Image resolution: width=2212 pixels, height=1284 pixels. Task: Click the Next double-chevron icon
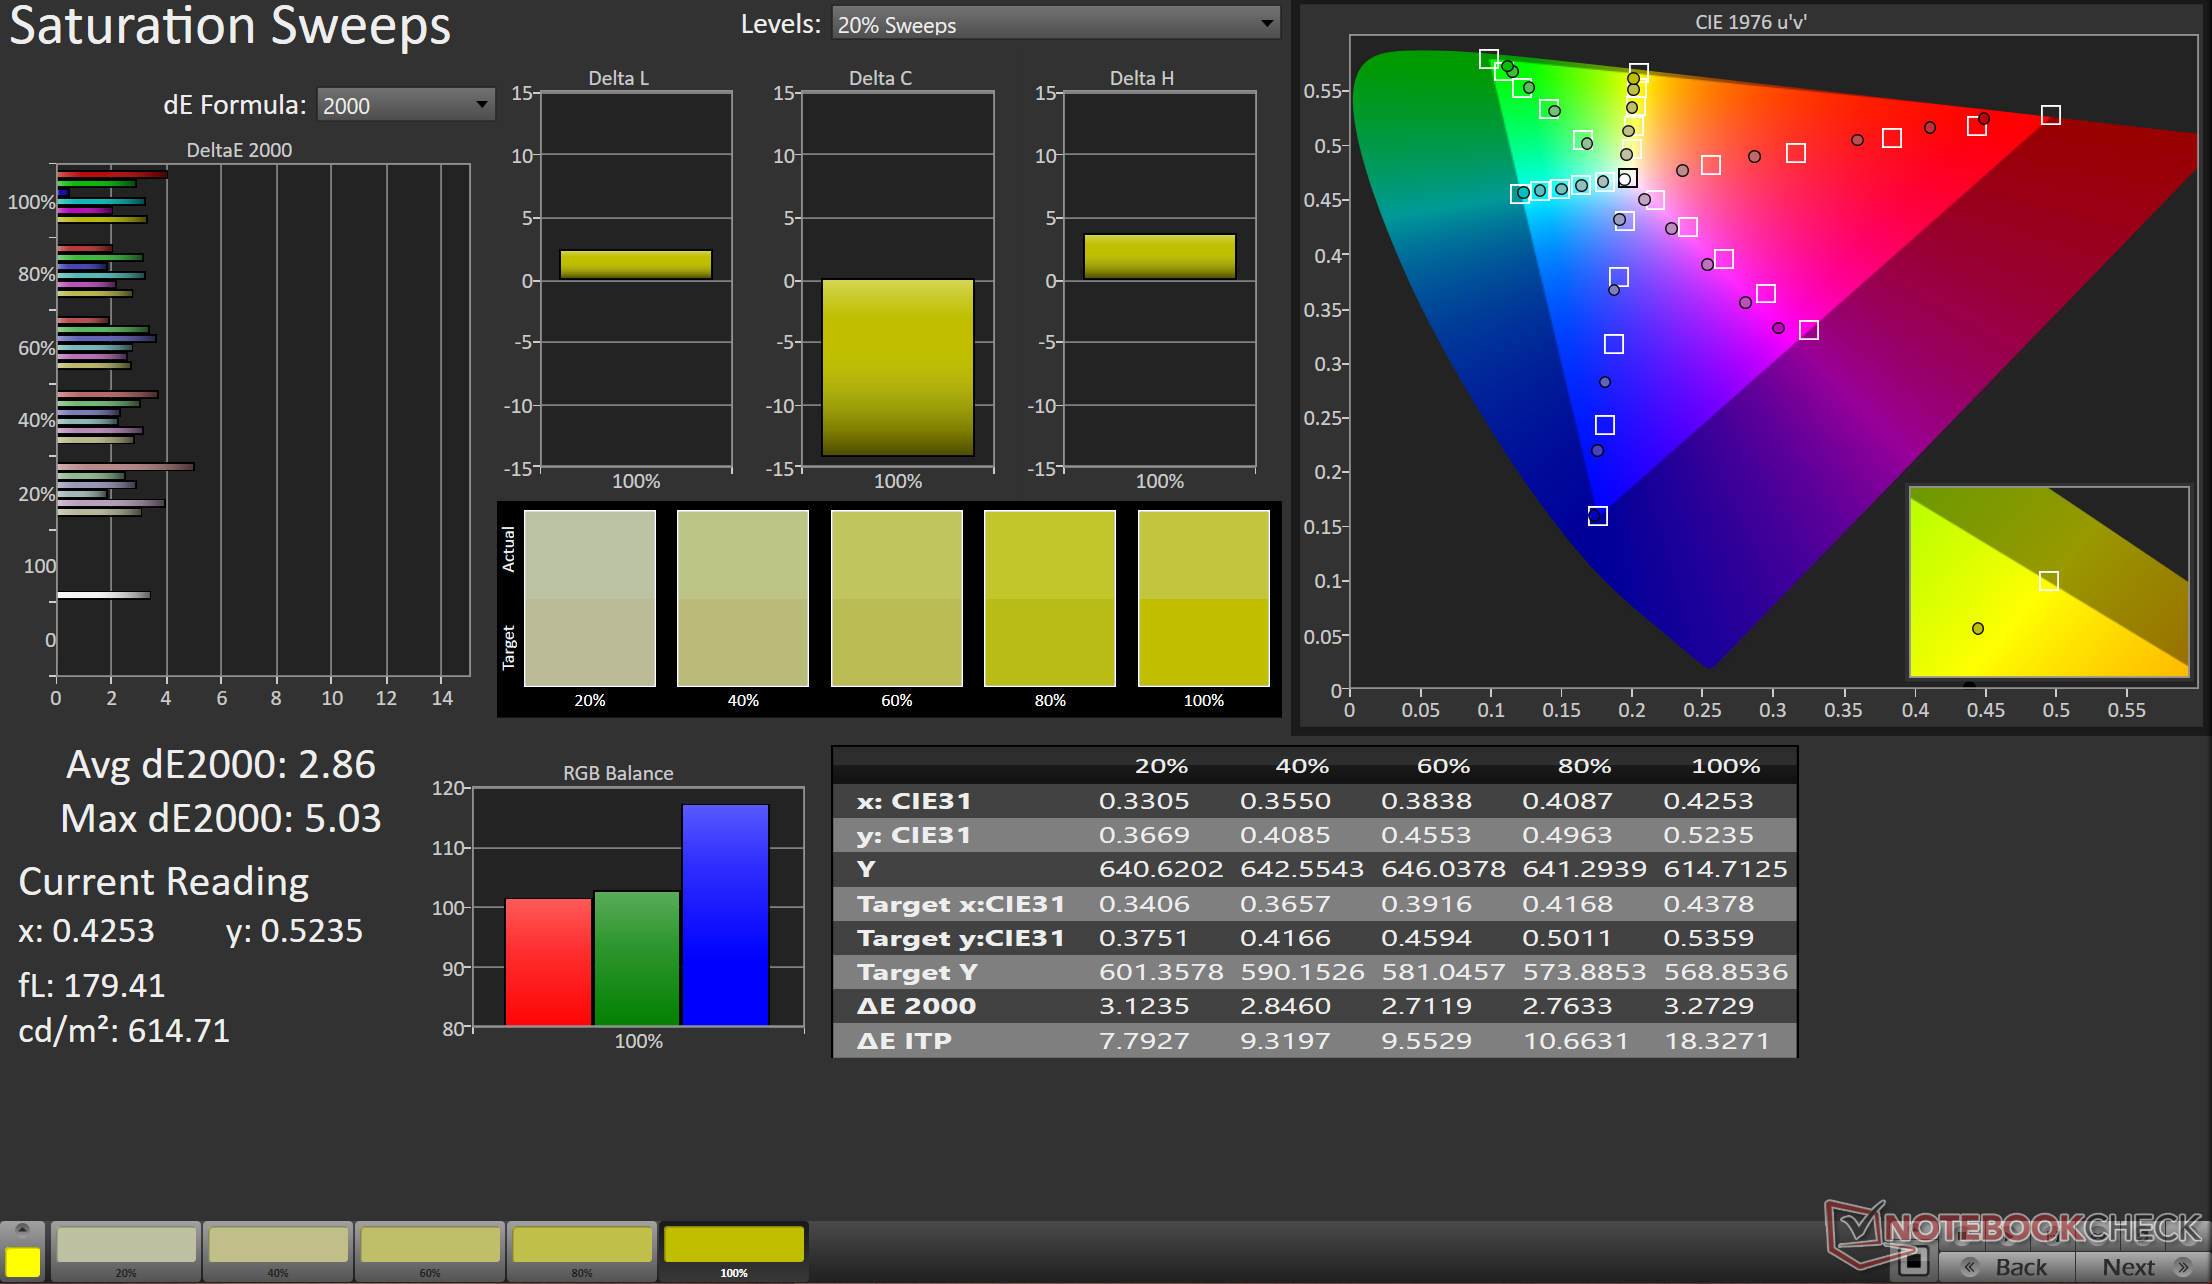(x=2182, y=1267)
